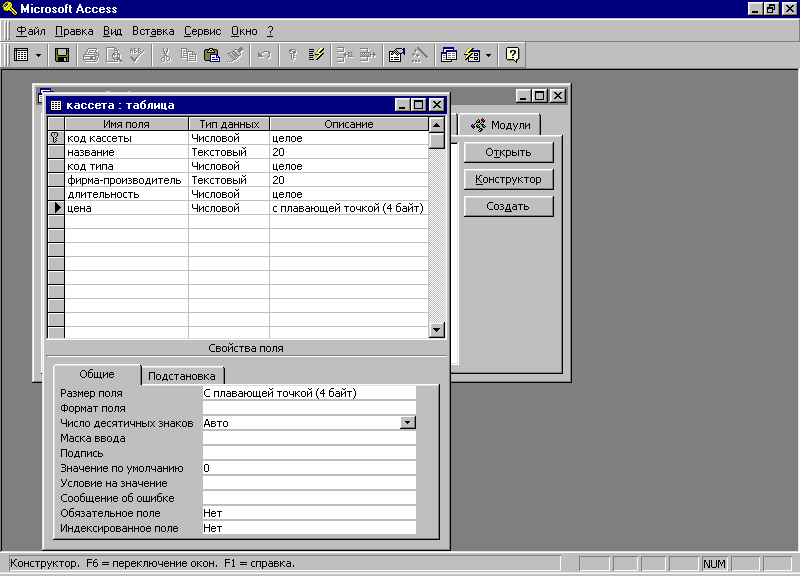Screen dimensions: 800x576
Task: Click the Cut scissors icon
Action: coord(165,55)
